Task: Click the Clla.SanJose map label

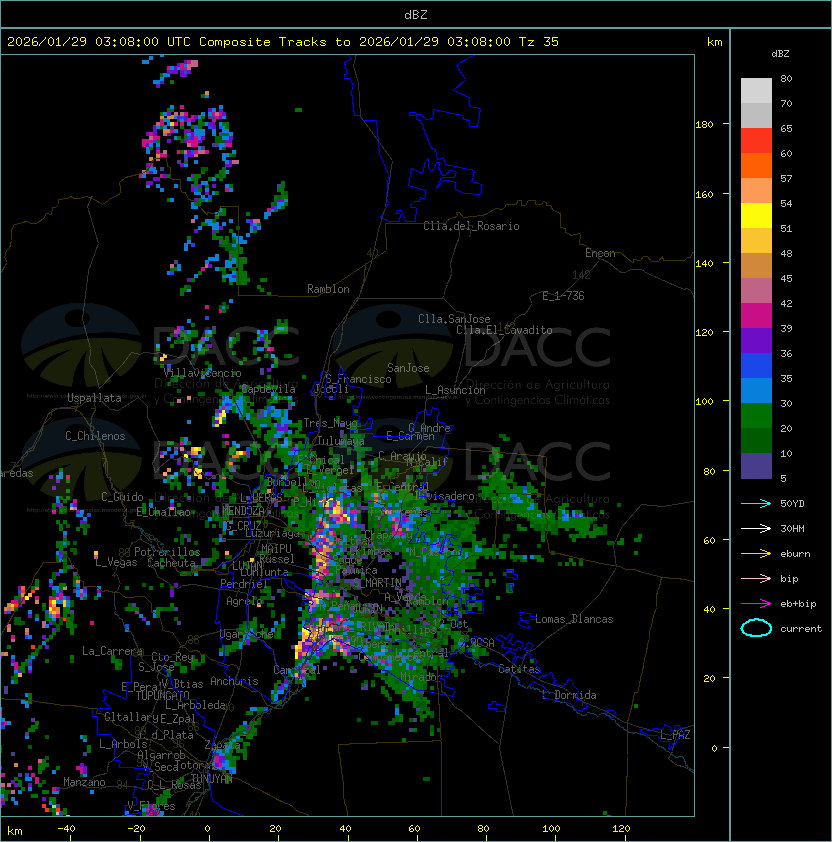Action: pos(454,319)
